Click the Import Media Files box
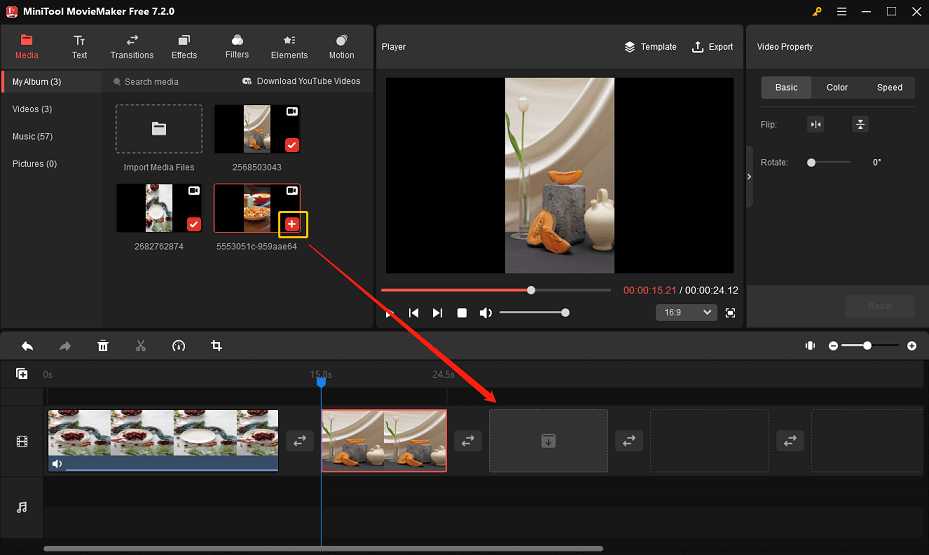This screenshot has height=555, width=929. [159, 129]
